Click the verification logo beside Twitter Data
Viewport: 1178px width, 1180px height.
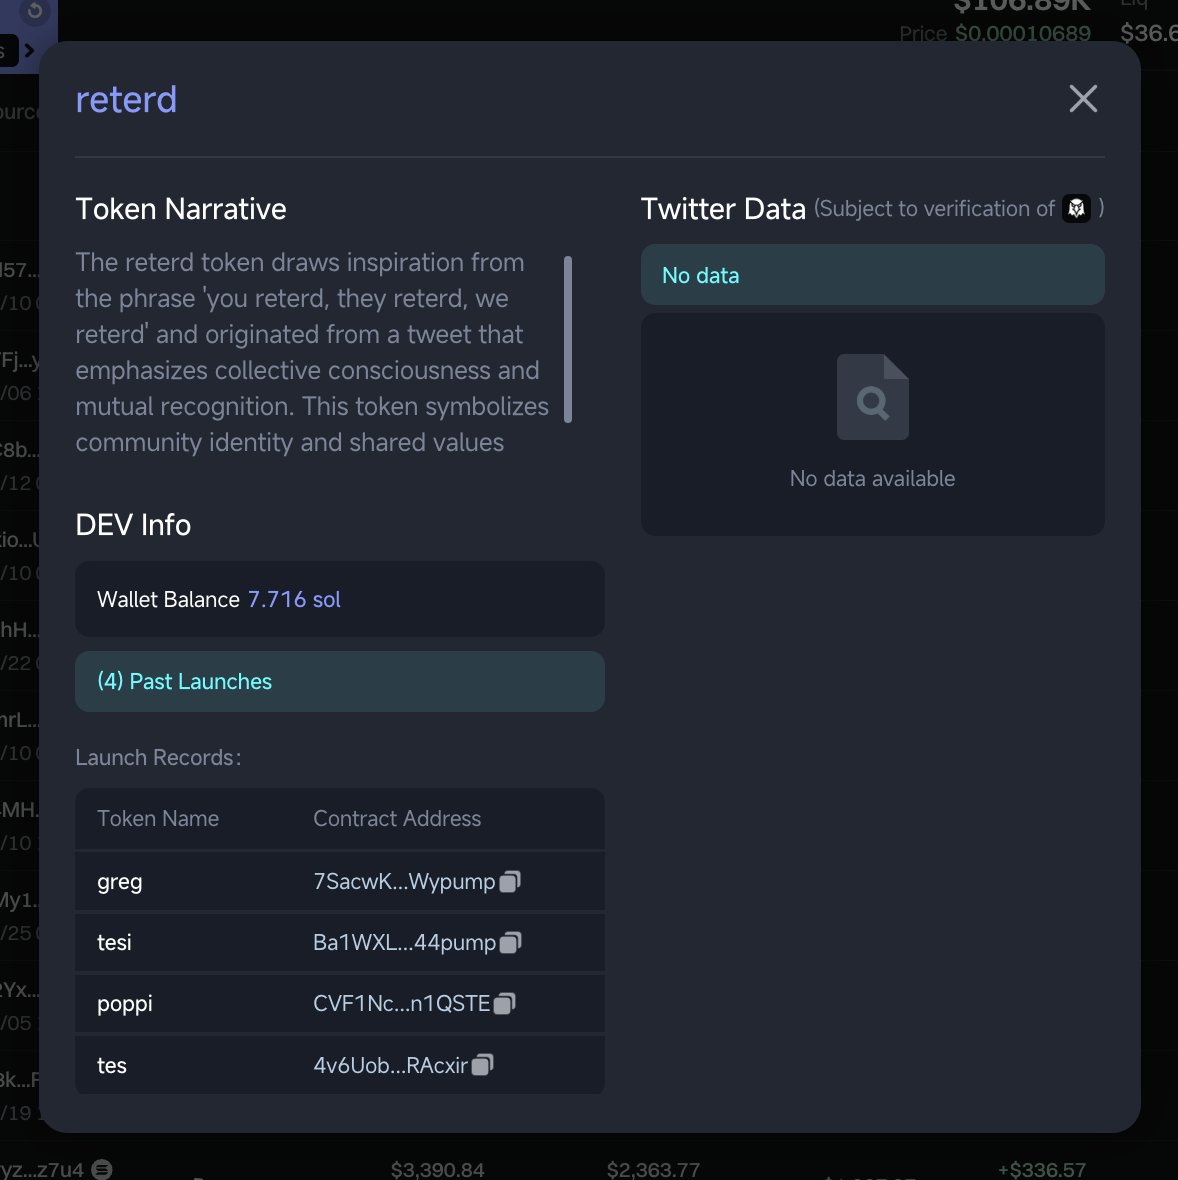(x=1076, y=208)
